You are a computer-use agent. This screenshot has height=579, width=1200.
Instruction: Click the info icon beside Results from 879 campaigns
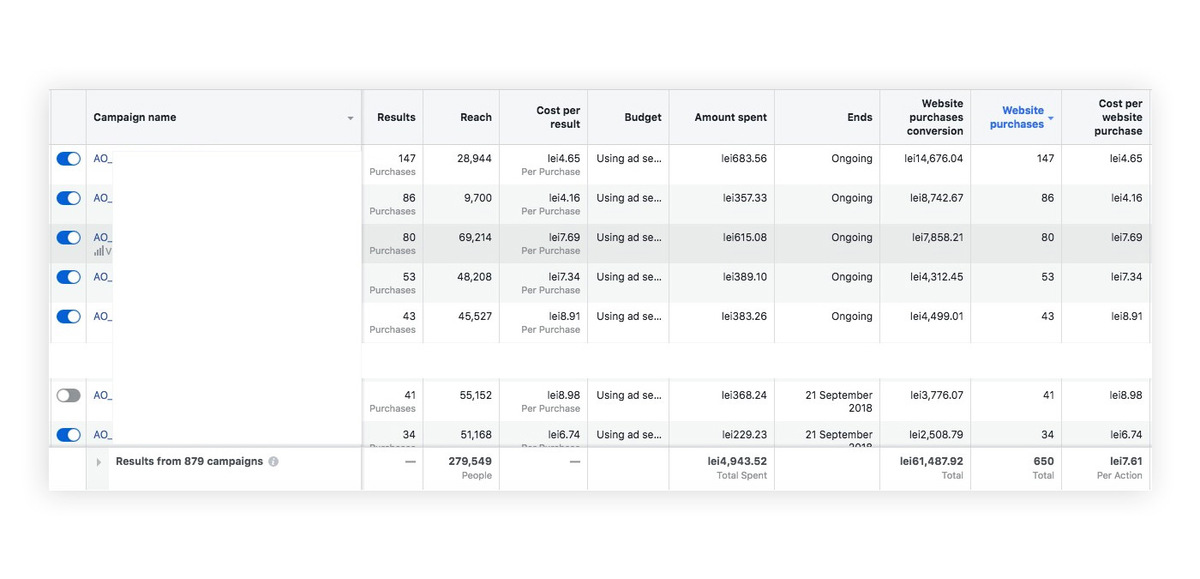pyautogui.click(x=274, y=462)
